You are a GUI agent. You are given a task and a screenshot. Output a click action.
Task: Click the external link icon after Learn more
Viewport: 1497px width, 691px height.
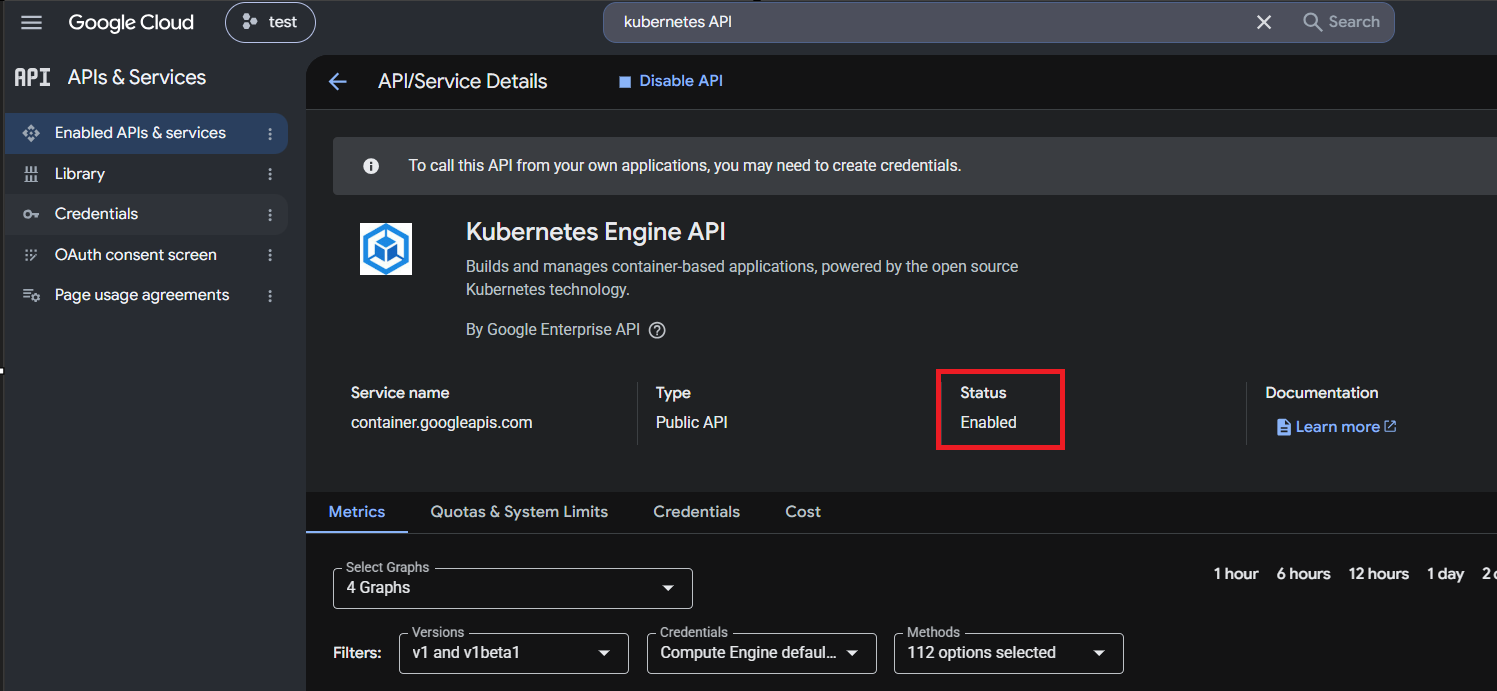[1390, 427]
